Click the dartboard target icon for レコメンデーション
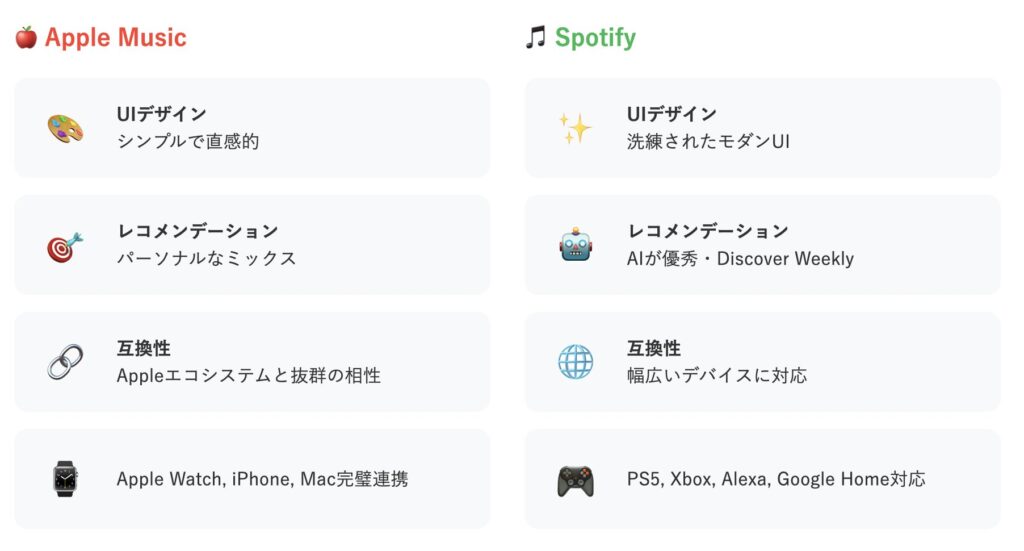Viewport: 1024px width, 551px height. pos(65,245)
